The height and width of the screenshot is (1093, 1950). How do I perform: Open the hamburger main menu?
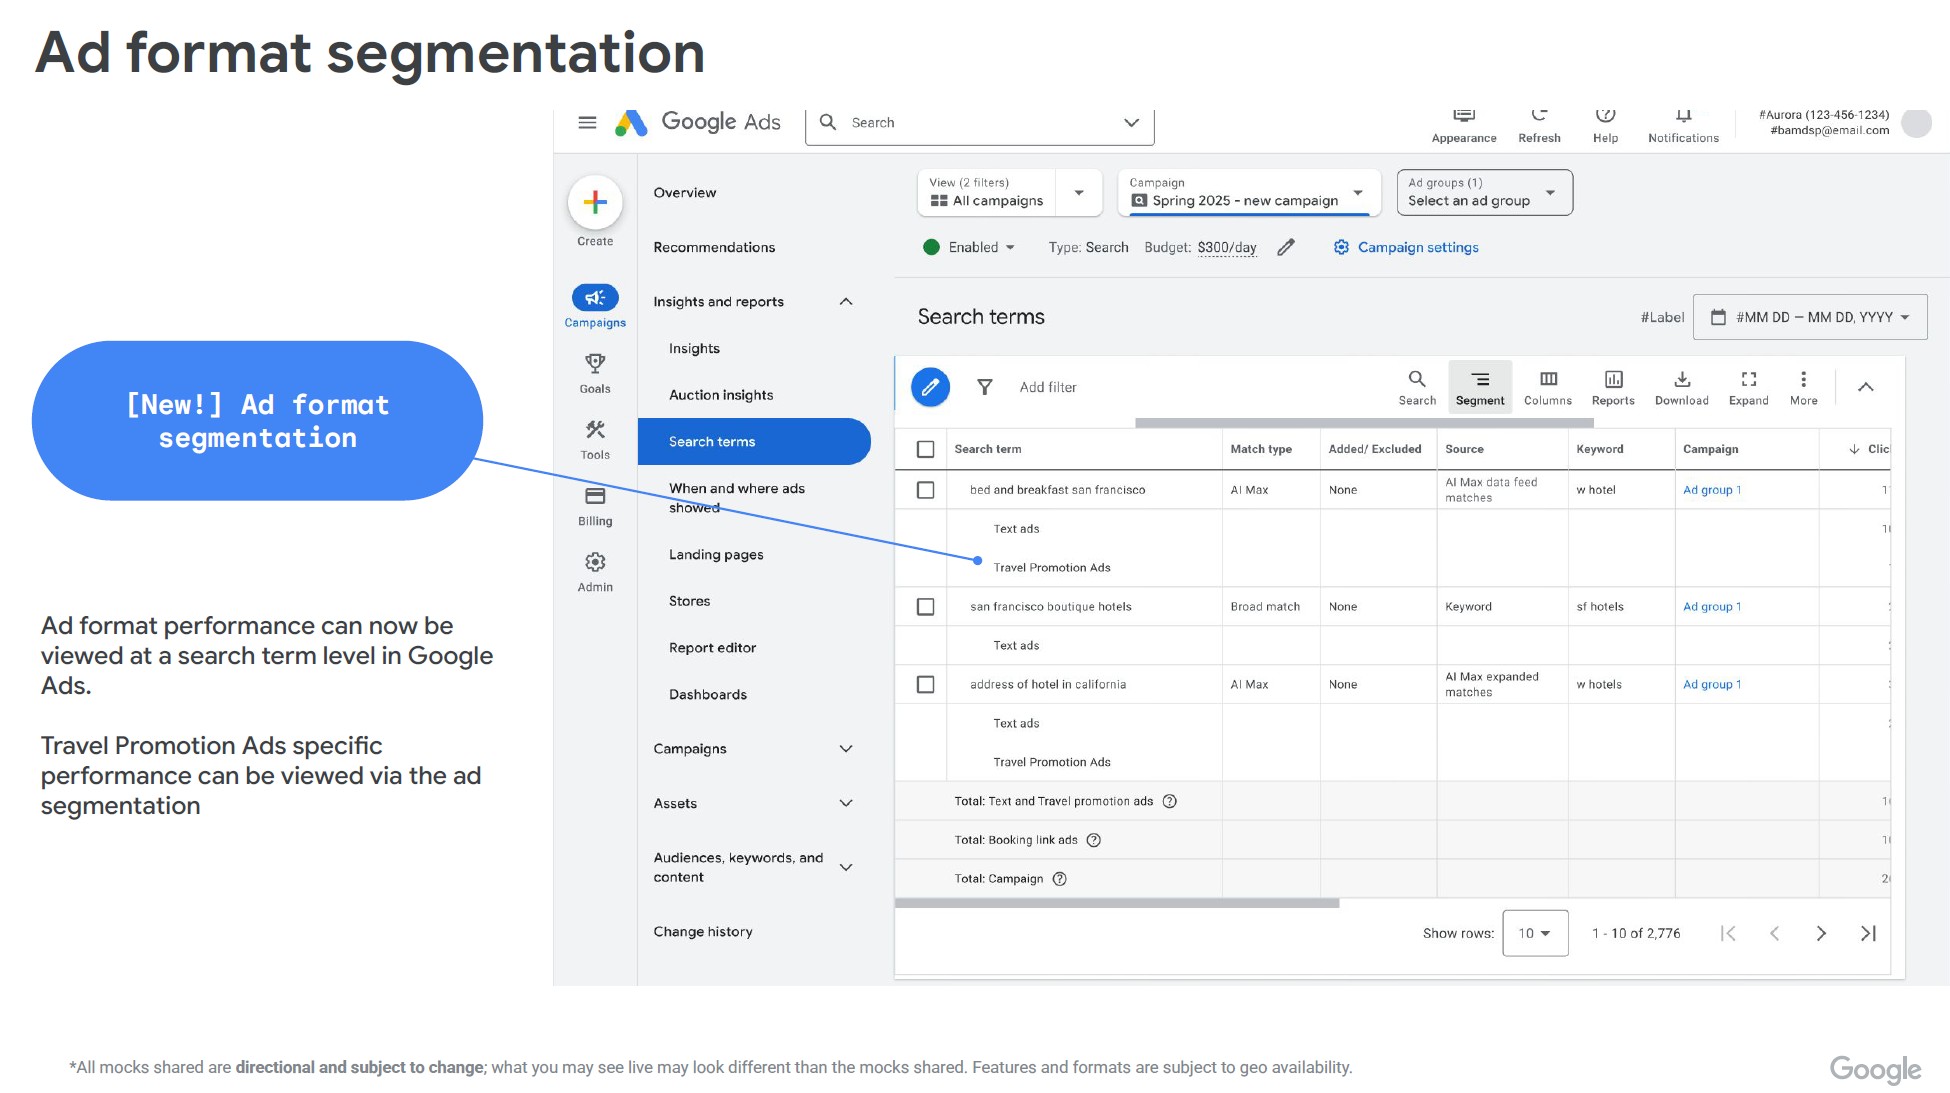(x=587, y=122)
